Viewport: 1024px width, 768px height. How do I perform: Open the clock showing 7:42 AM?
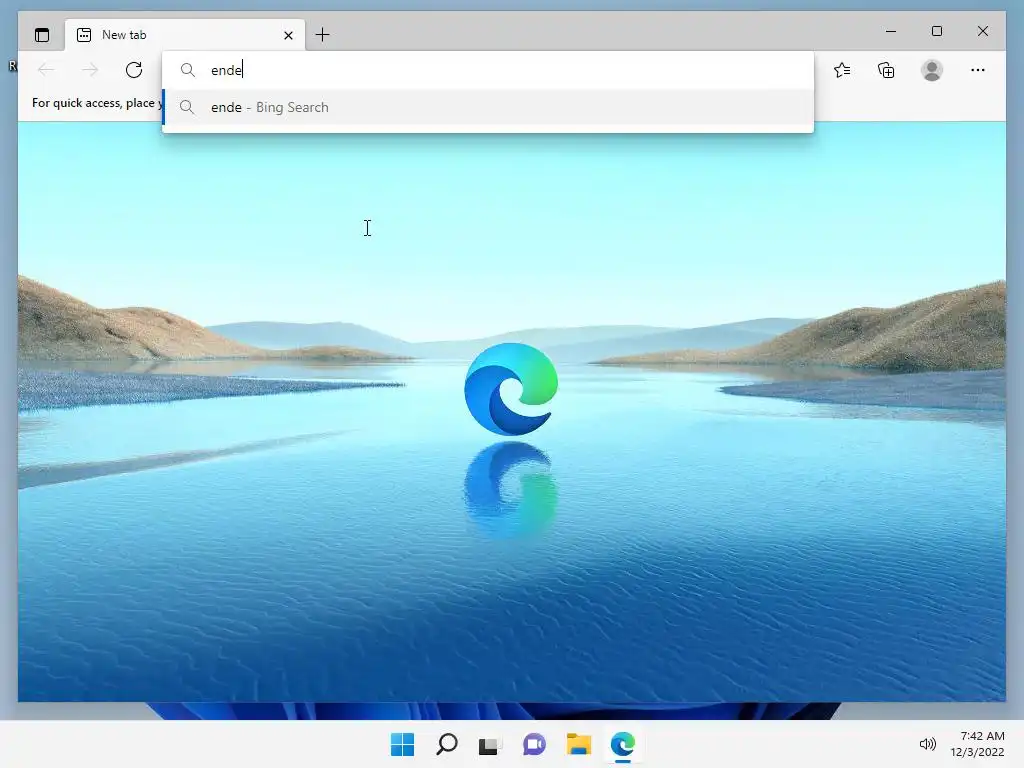(978, 744)
